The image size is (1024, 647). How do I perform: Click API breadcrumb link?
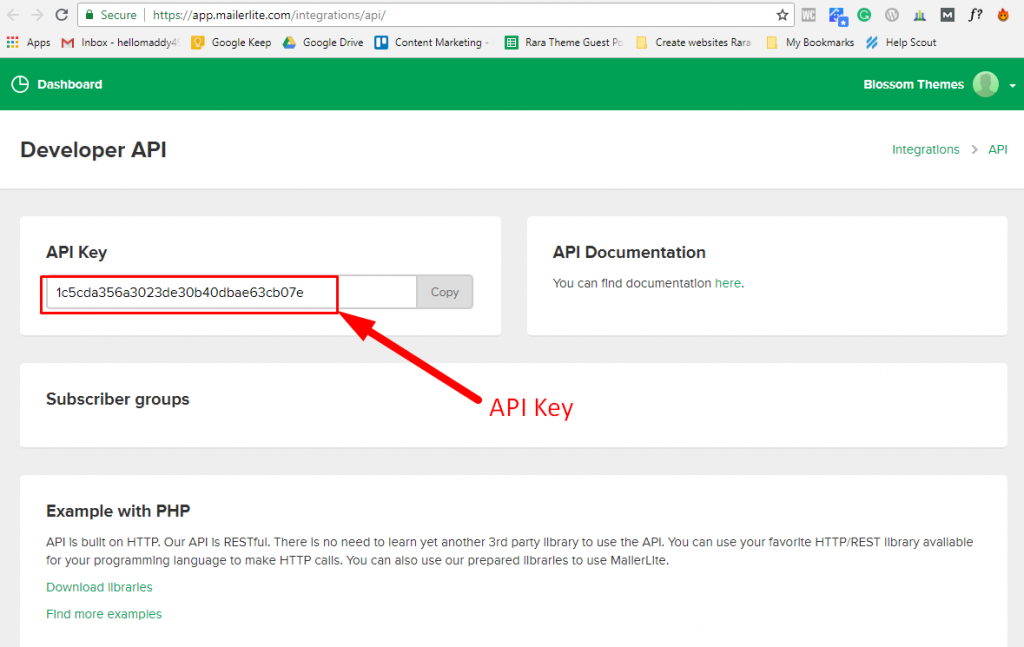997,150
